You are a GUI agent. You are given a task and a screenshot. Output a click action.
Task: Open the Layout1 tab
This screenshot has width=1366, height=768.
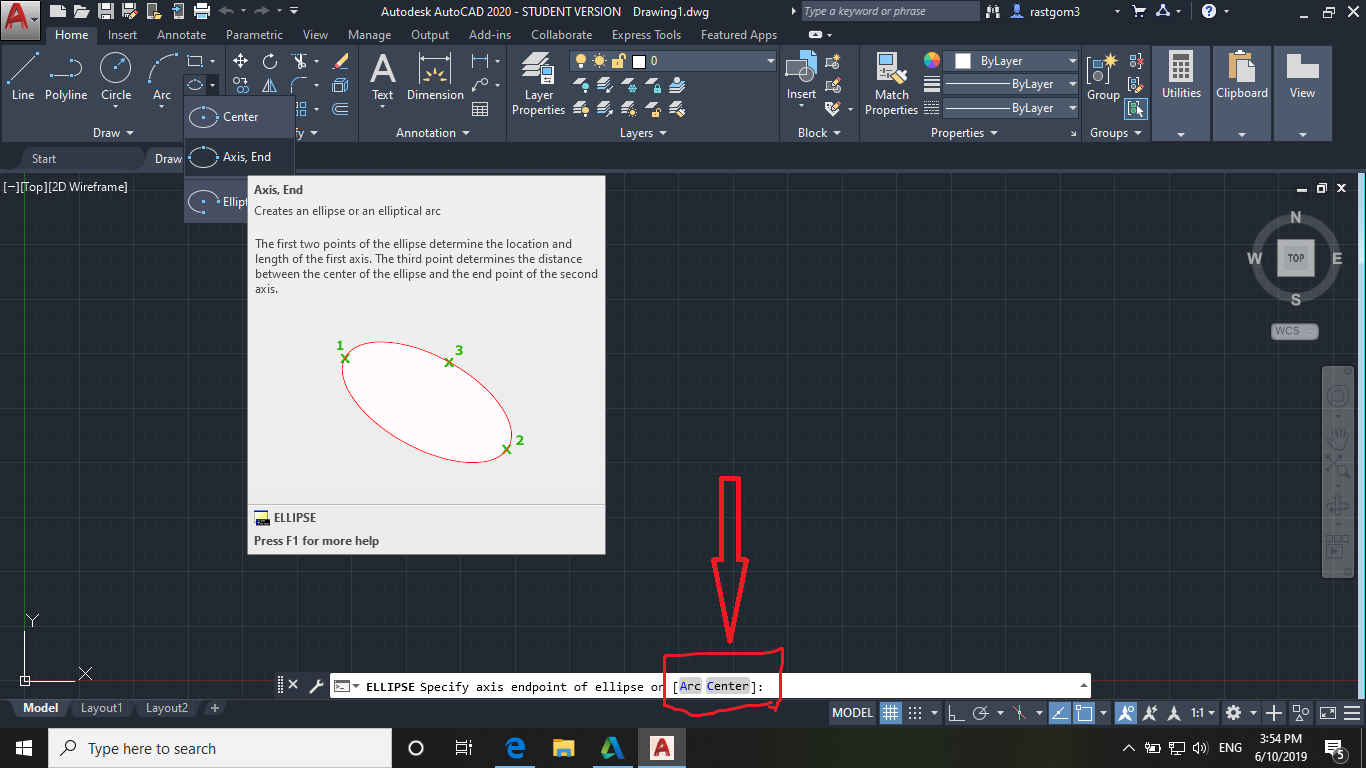coord(101,708)
